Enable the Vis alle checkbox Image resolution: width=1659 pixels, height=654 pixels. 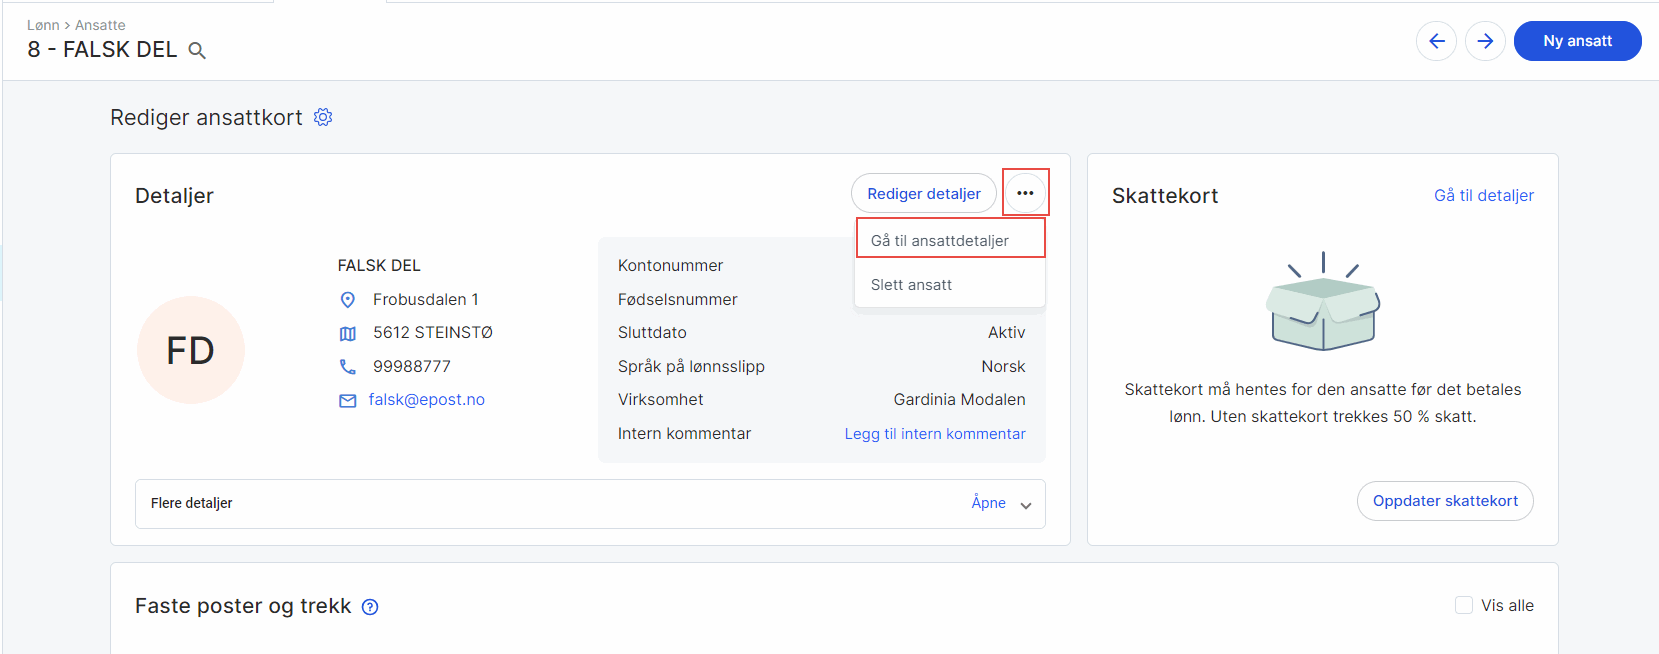click(1464, 605)
